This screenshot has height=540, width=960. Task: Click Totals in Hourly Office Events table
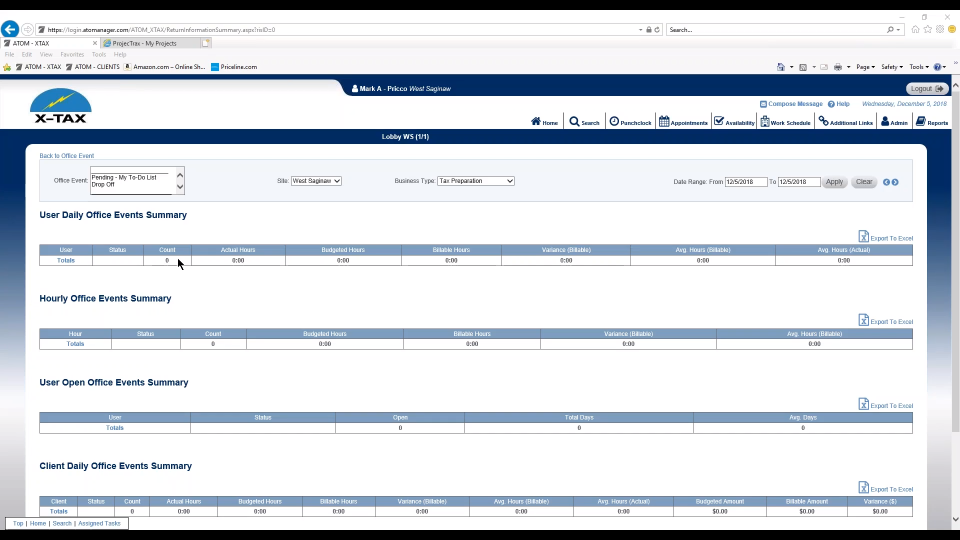(75, 344)
